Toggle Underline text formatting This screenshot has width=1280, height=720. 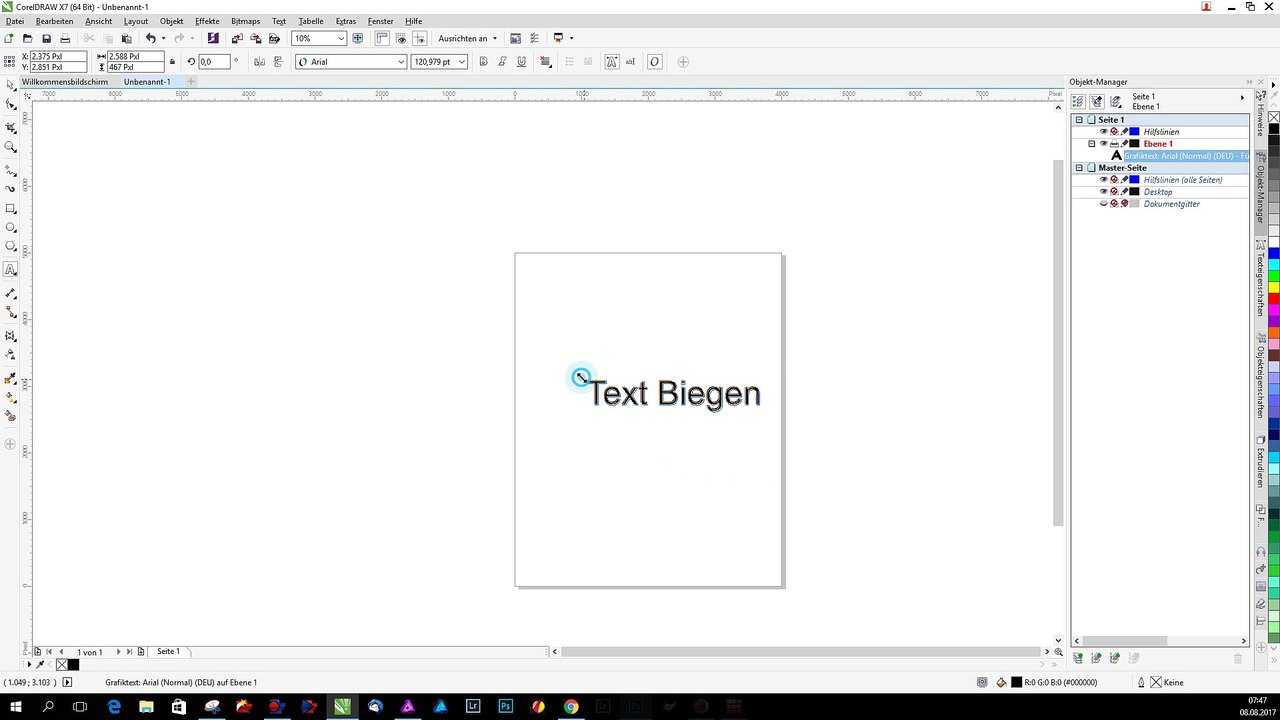522,62
